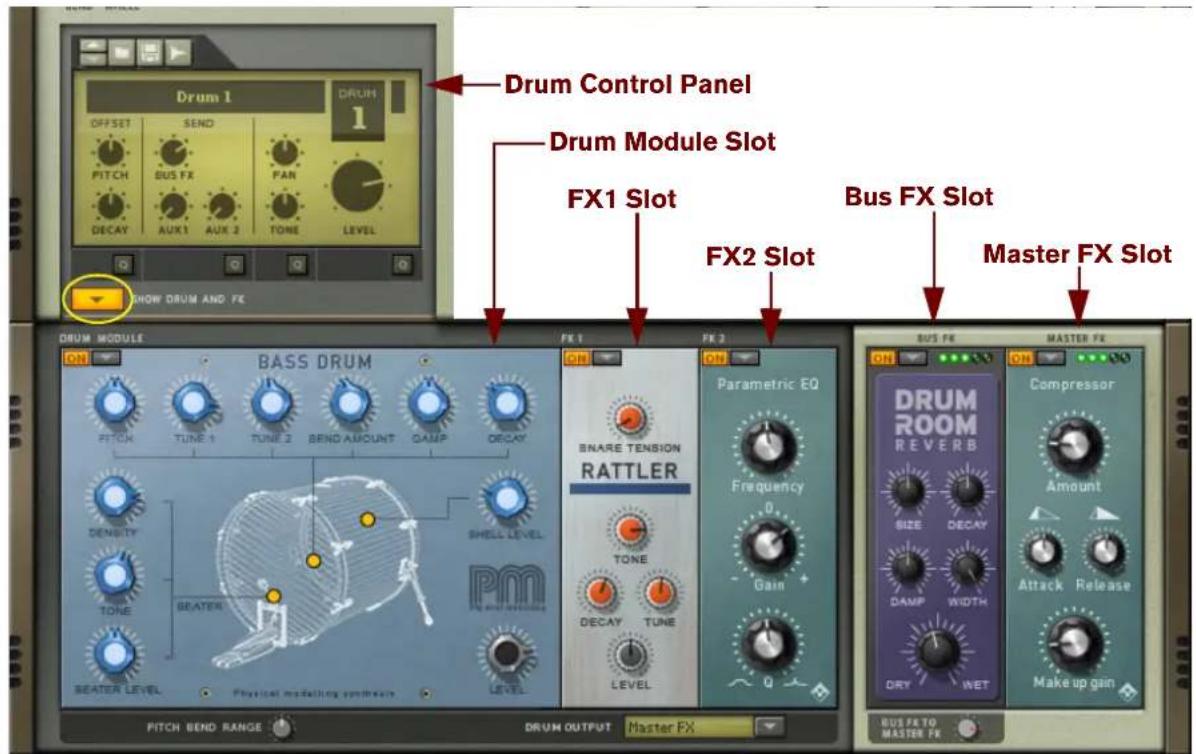Viewport: 1196px width, 754px height.
Task: Click Parametric EQ Q knob
Action: [768, 645]
